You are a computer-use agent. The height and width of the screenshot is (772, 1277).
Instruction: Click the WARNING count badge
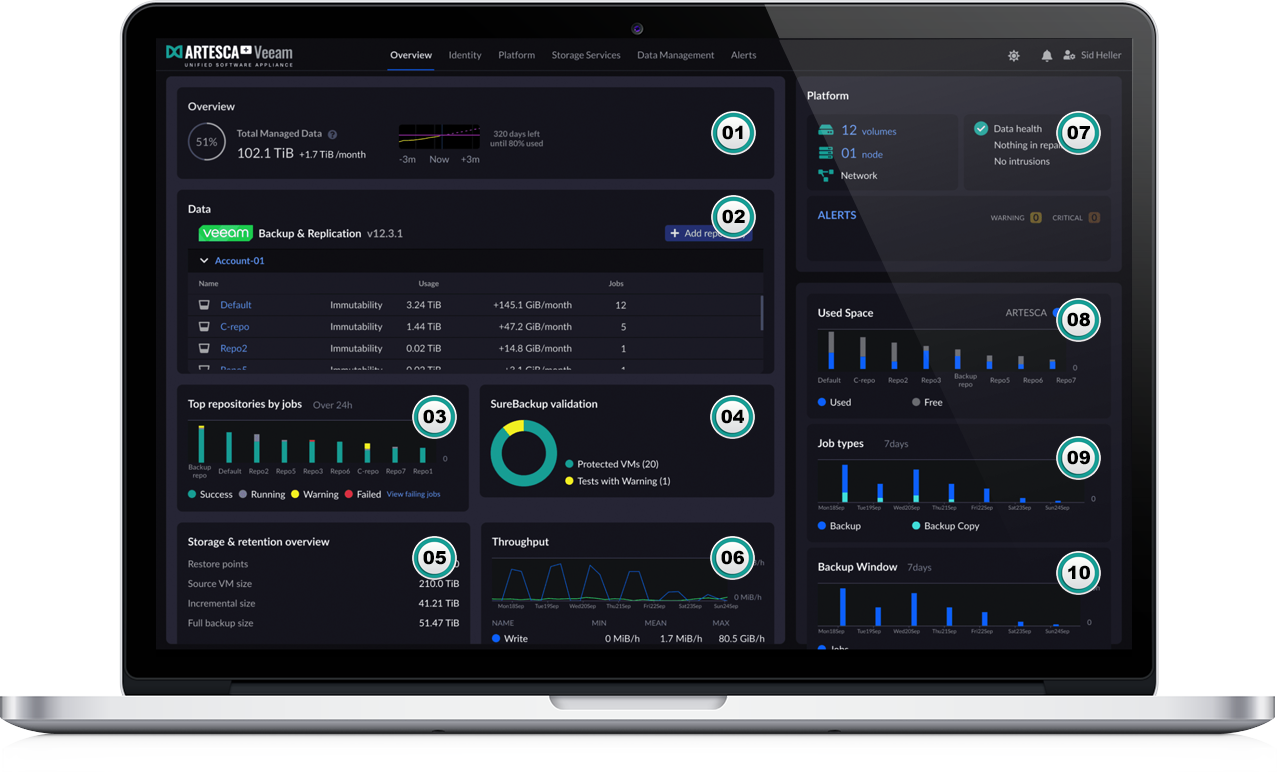pyautogui.click(x=1036, y=218)
